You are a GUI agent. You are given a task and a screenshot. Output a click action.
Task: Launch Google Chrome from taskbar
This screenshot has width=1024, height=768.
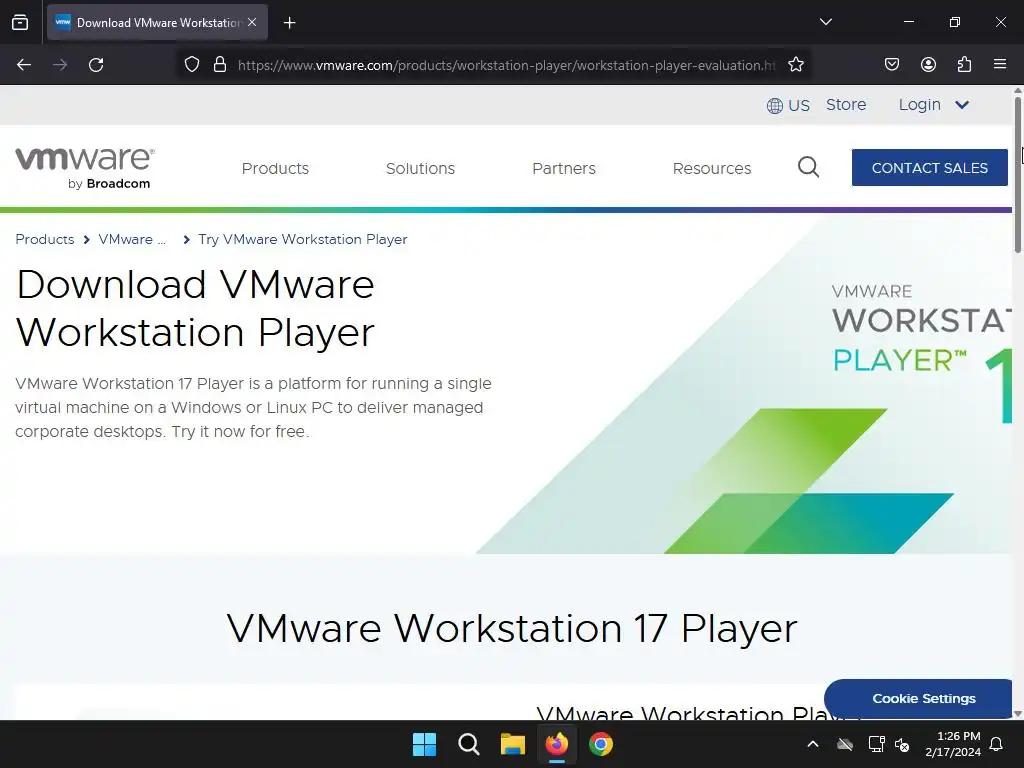pos(601,744)
